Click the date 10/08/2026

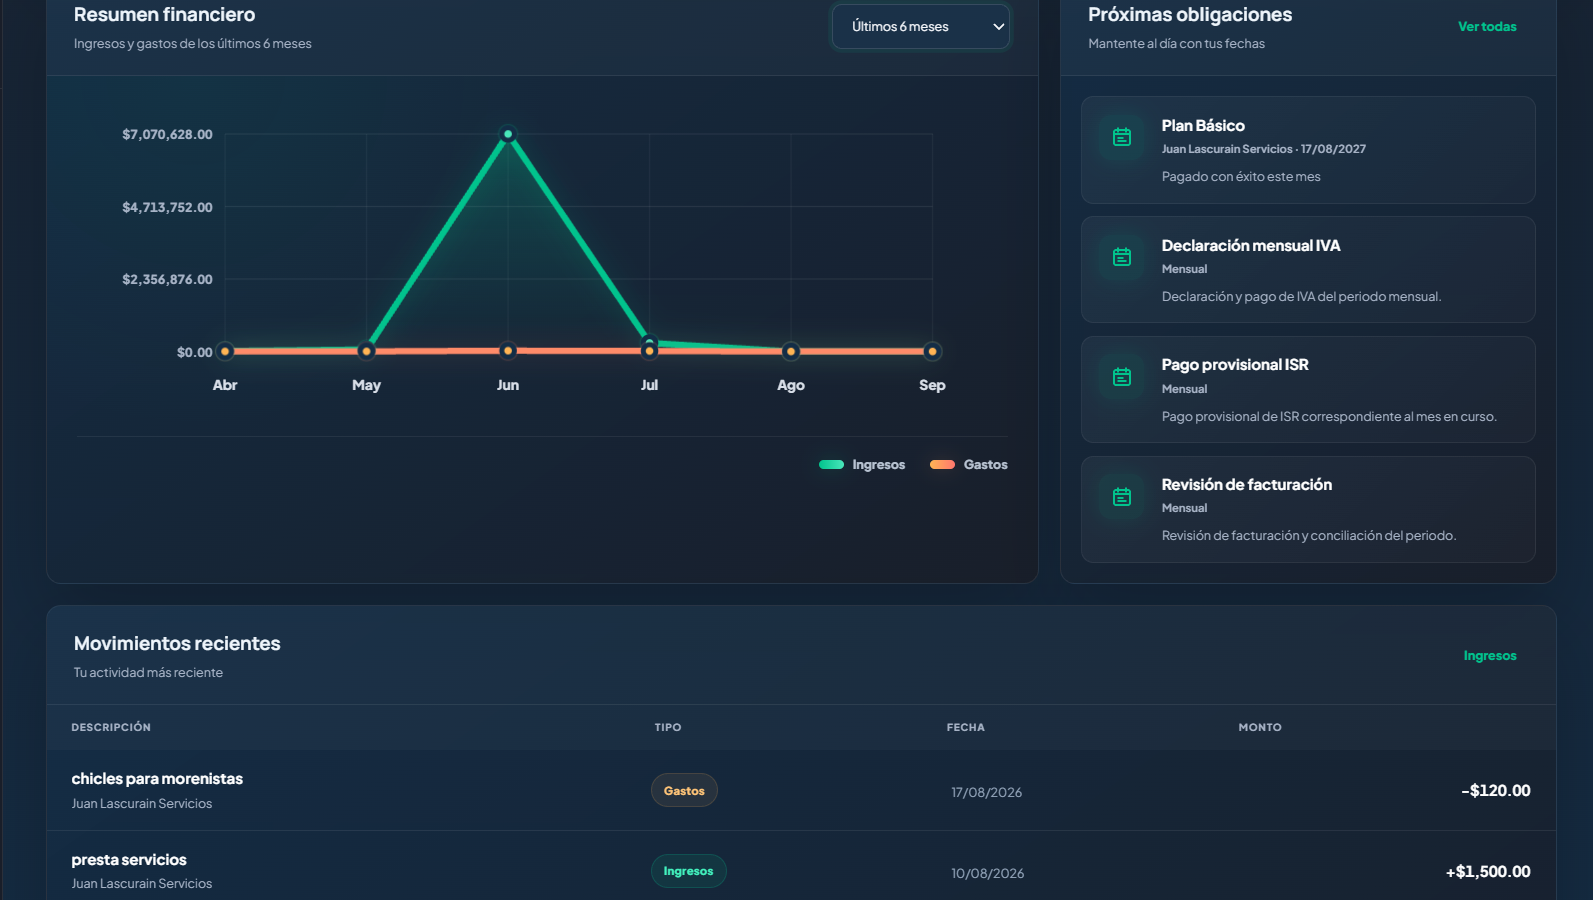[x=987, y=873]
